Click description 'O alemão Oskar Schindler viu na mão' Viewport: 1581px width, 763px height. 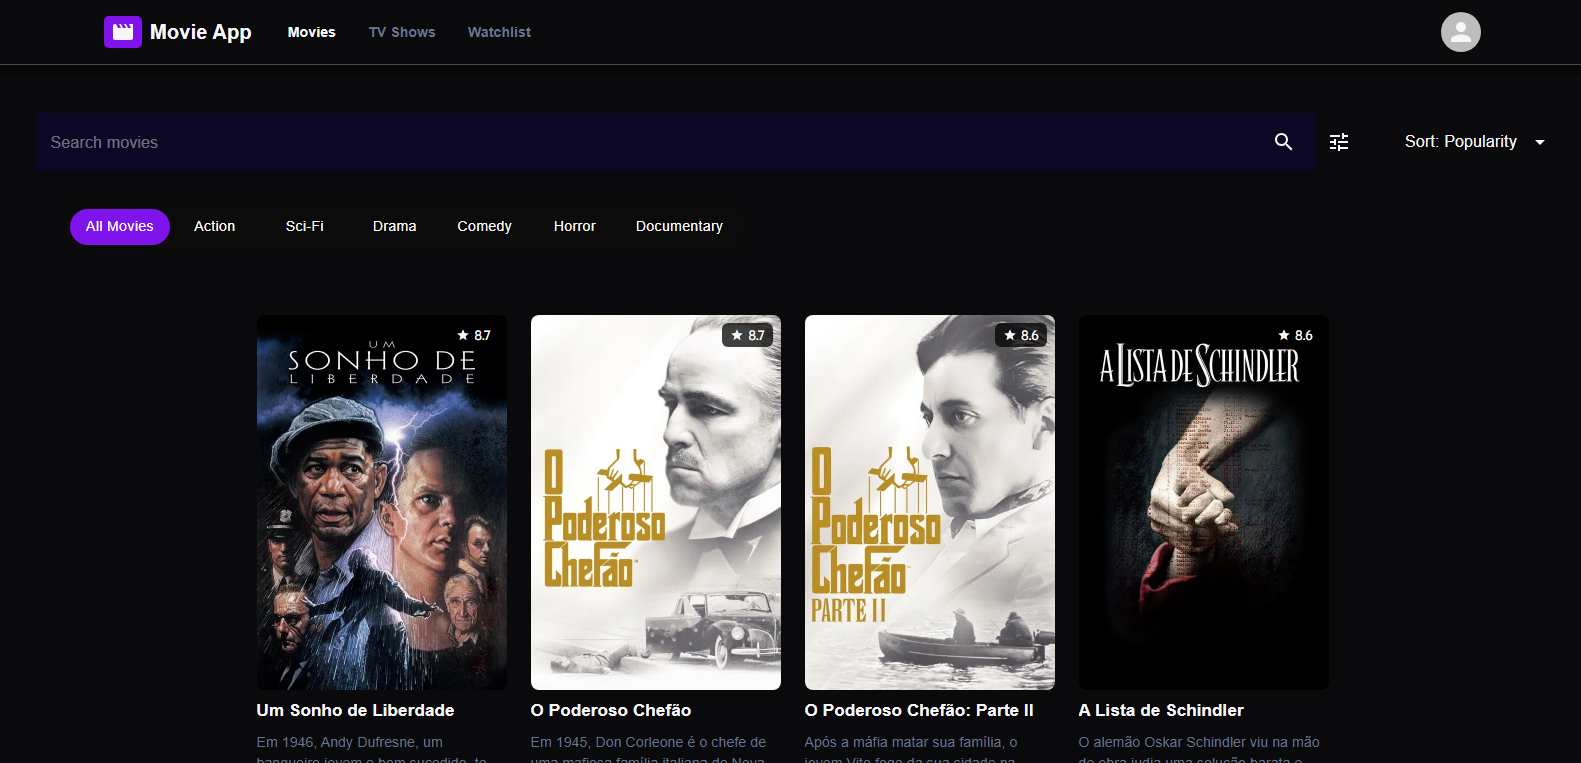[x=1199, y=742]
